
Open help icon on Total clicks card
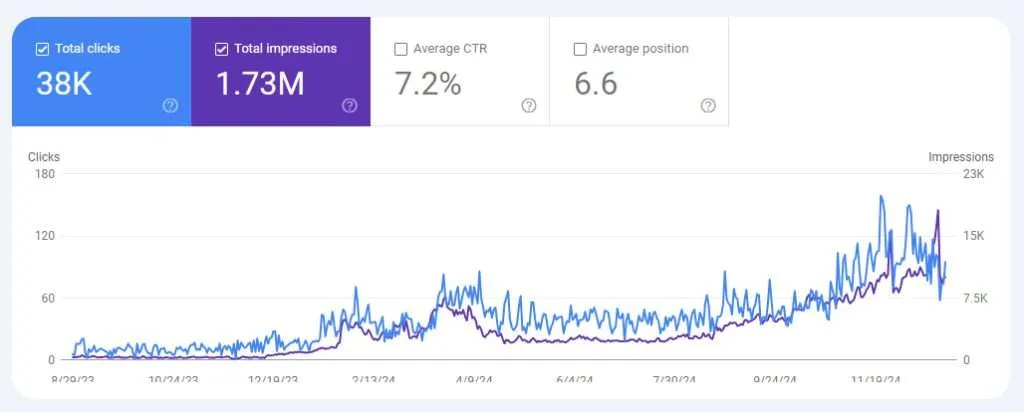(x=170, y=105)
